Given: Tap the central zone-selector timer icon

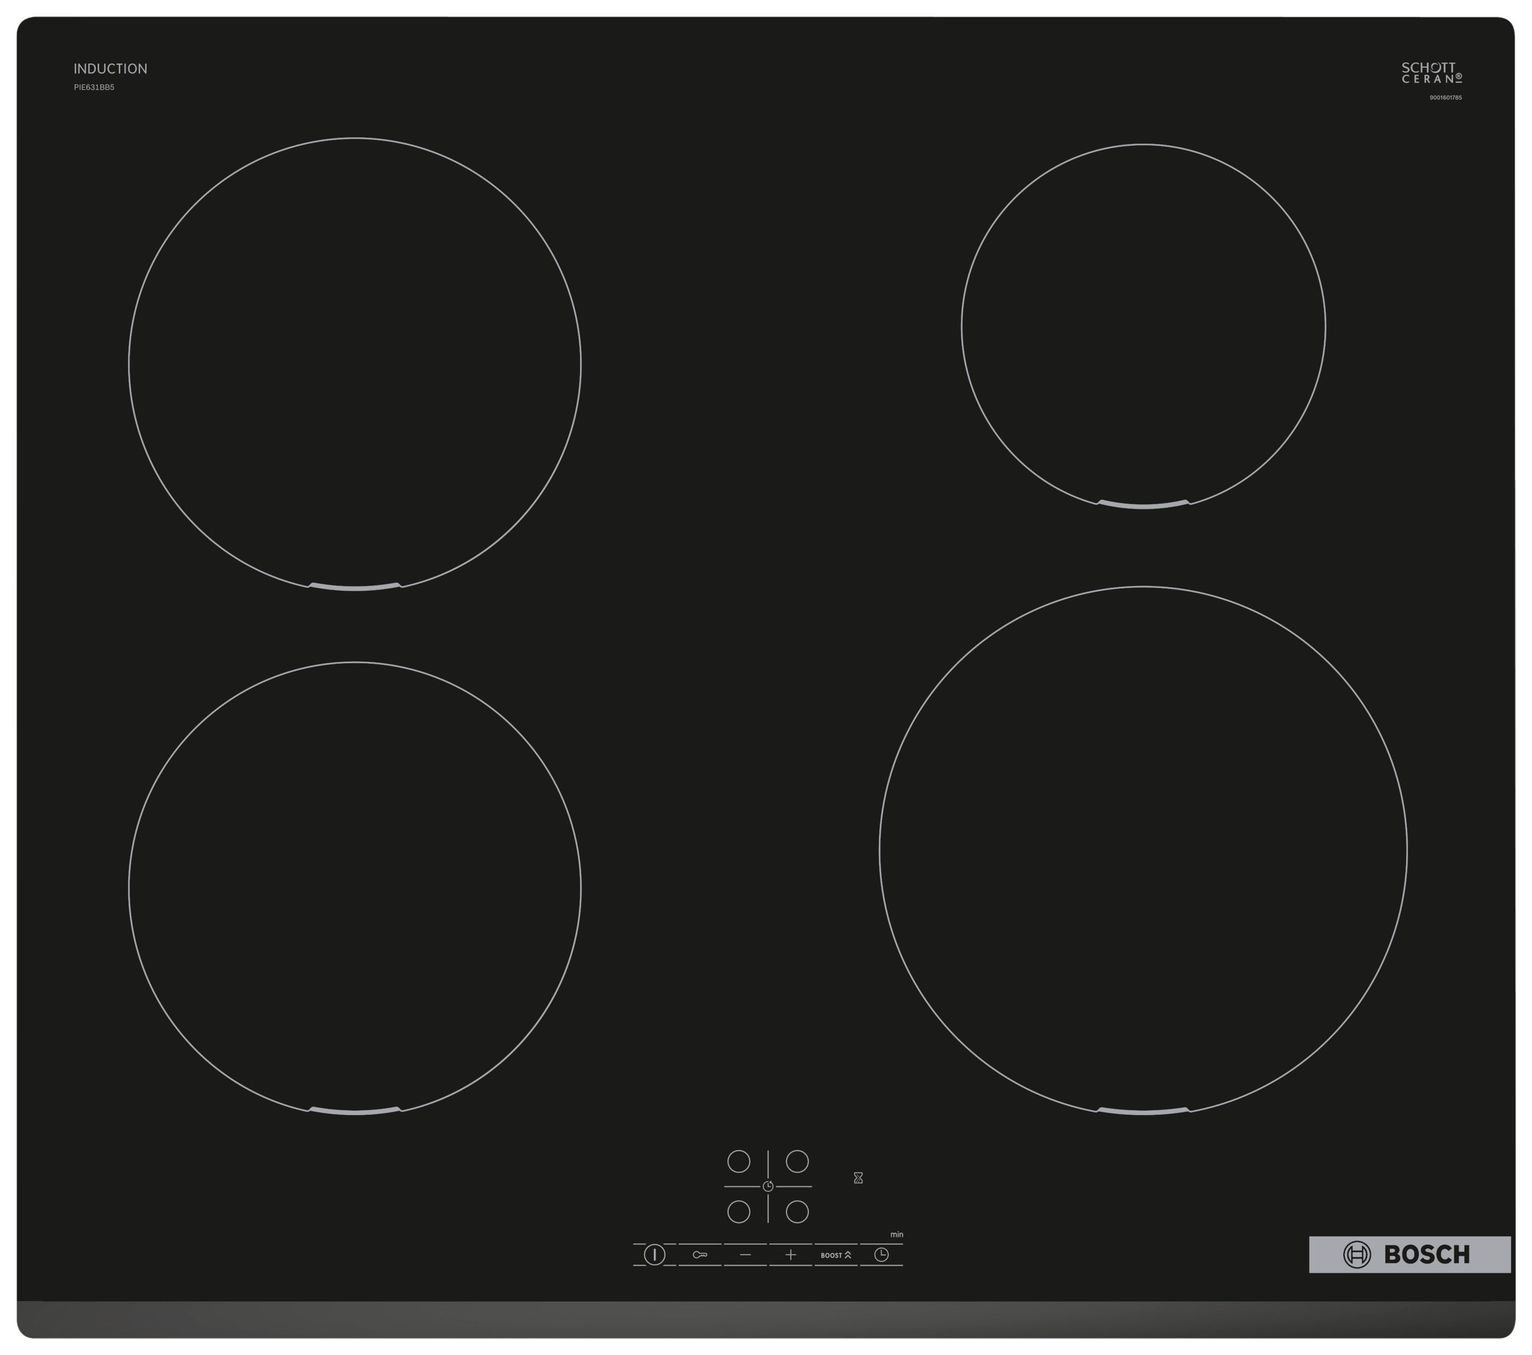Looking at the screenshot, I should [x=768, y=1186].
